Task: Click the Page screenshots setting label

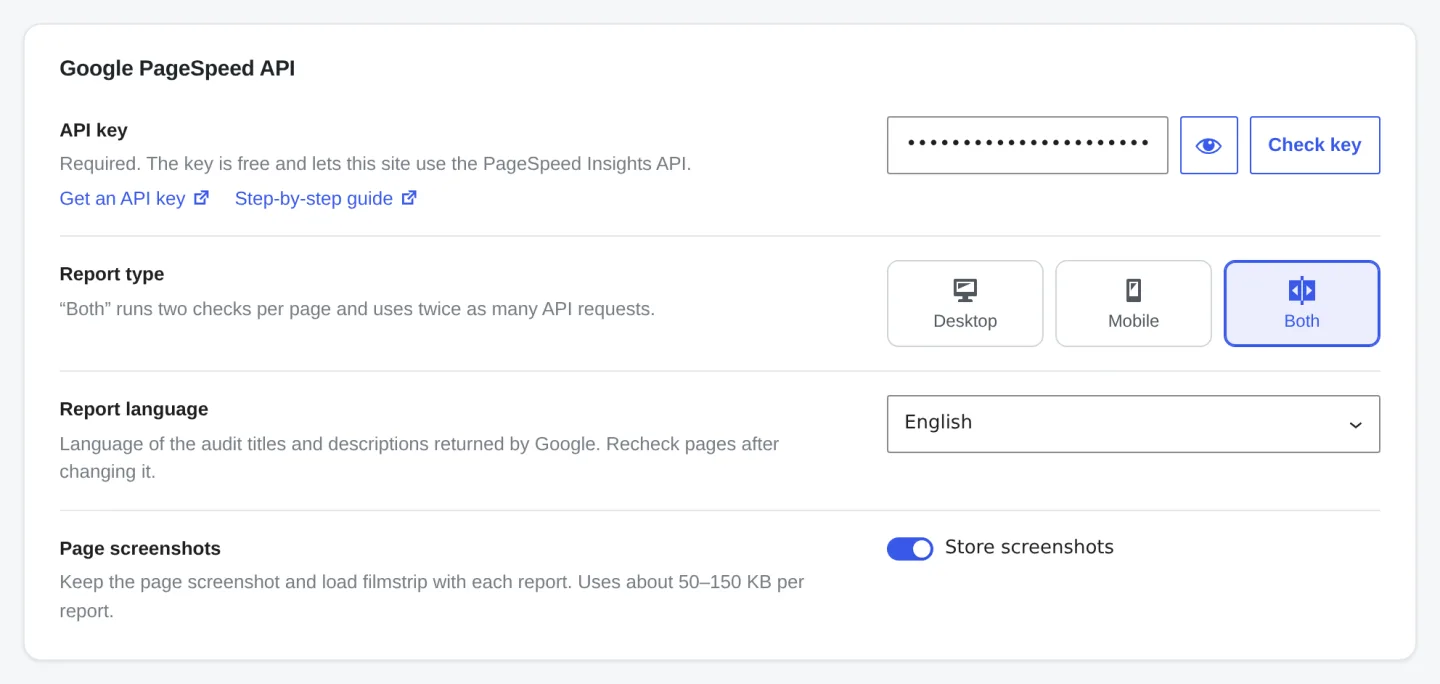Action: point(140,548)
